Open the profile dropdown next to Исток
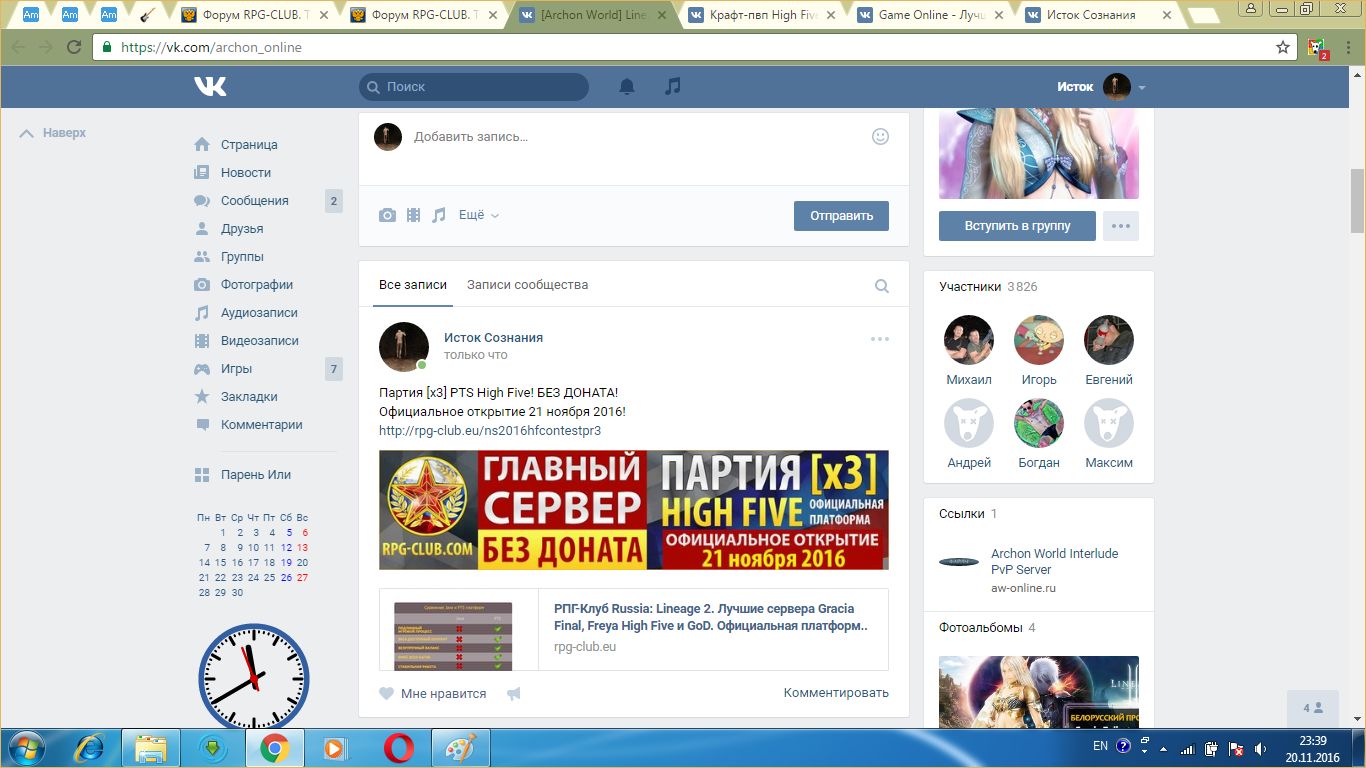This screenshot has width=1366, height=768. (x=1142, y=87)
